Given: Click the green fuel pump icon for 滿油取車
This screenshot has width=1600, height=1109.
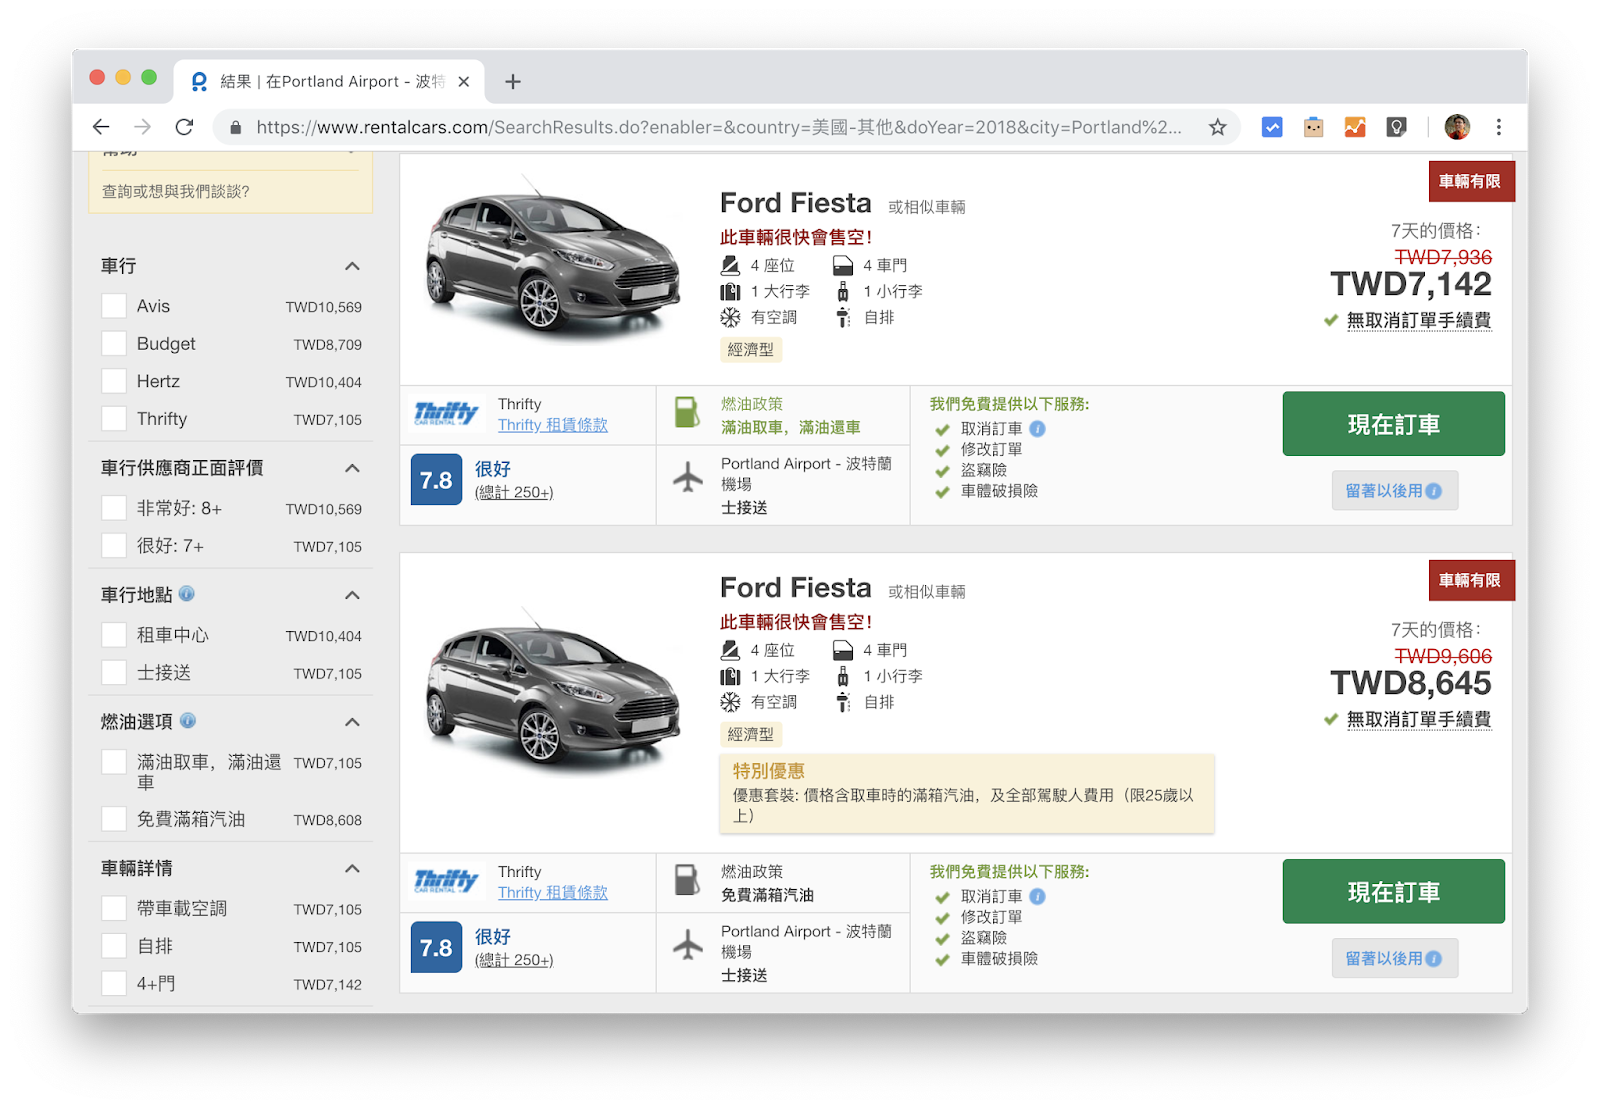Looking at the screenshot, I should pos(687,412).
